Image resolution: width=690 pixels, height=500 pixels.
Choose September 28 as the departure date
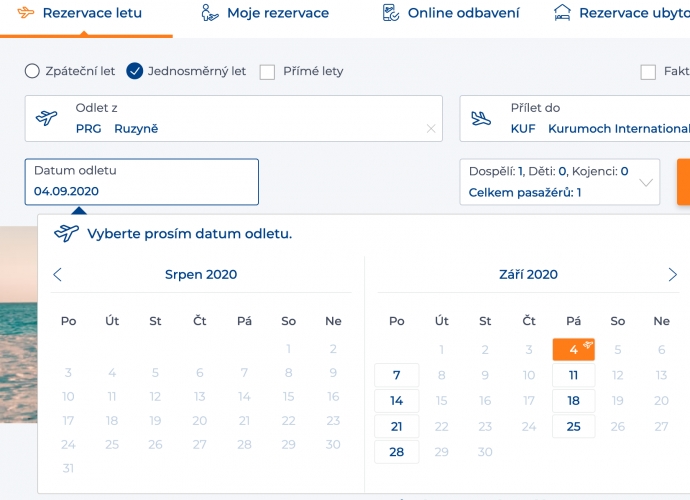click(x=396, y=452)
